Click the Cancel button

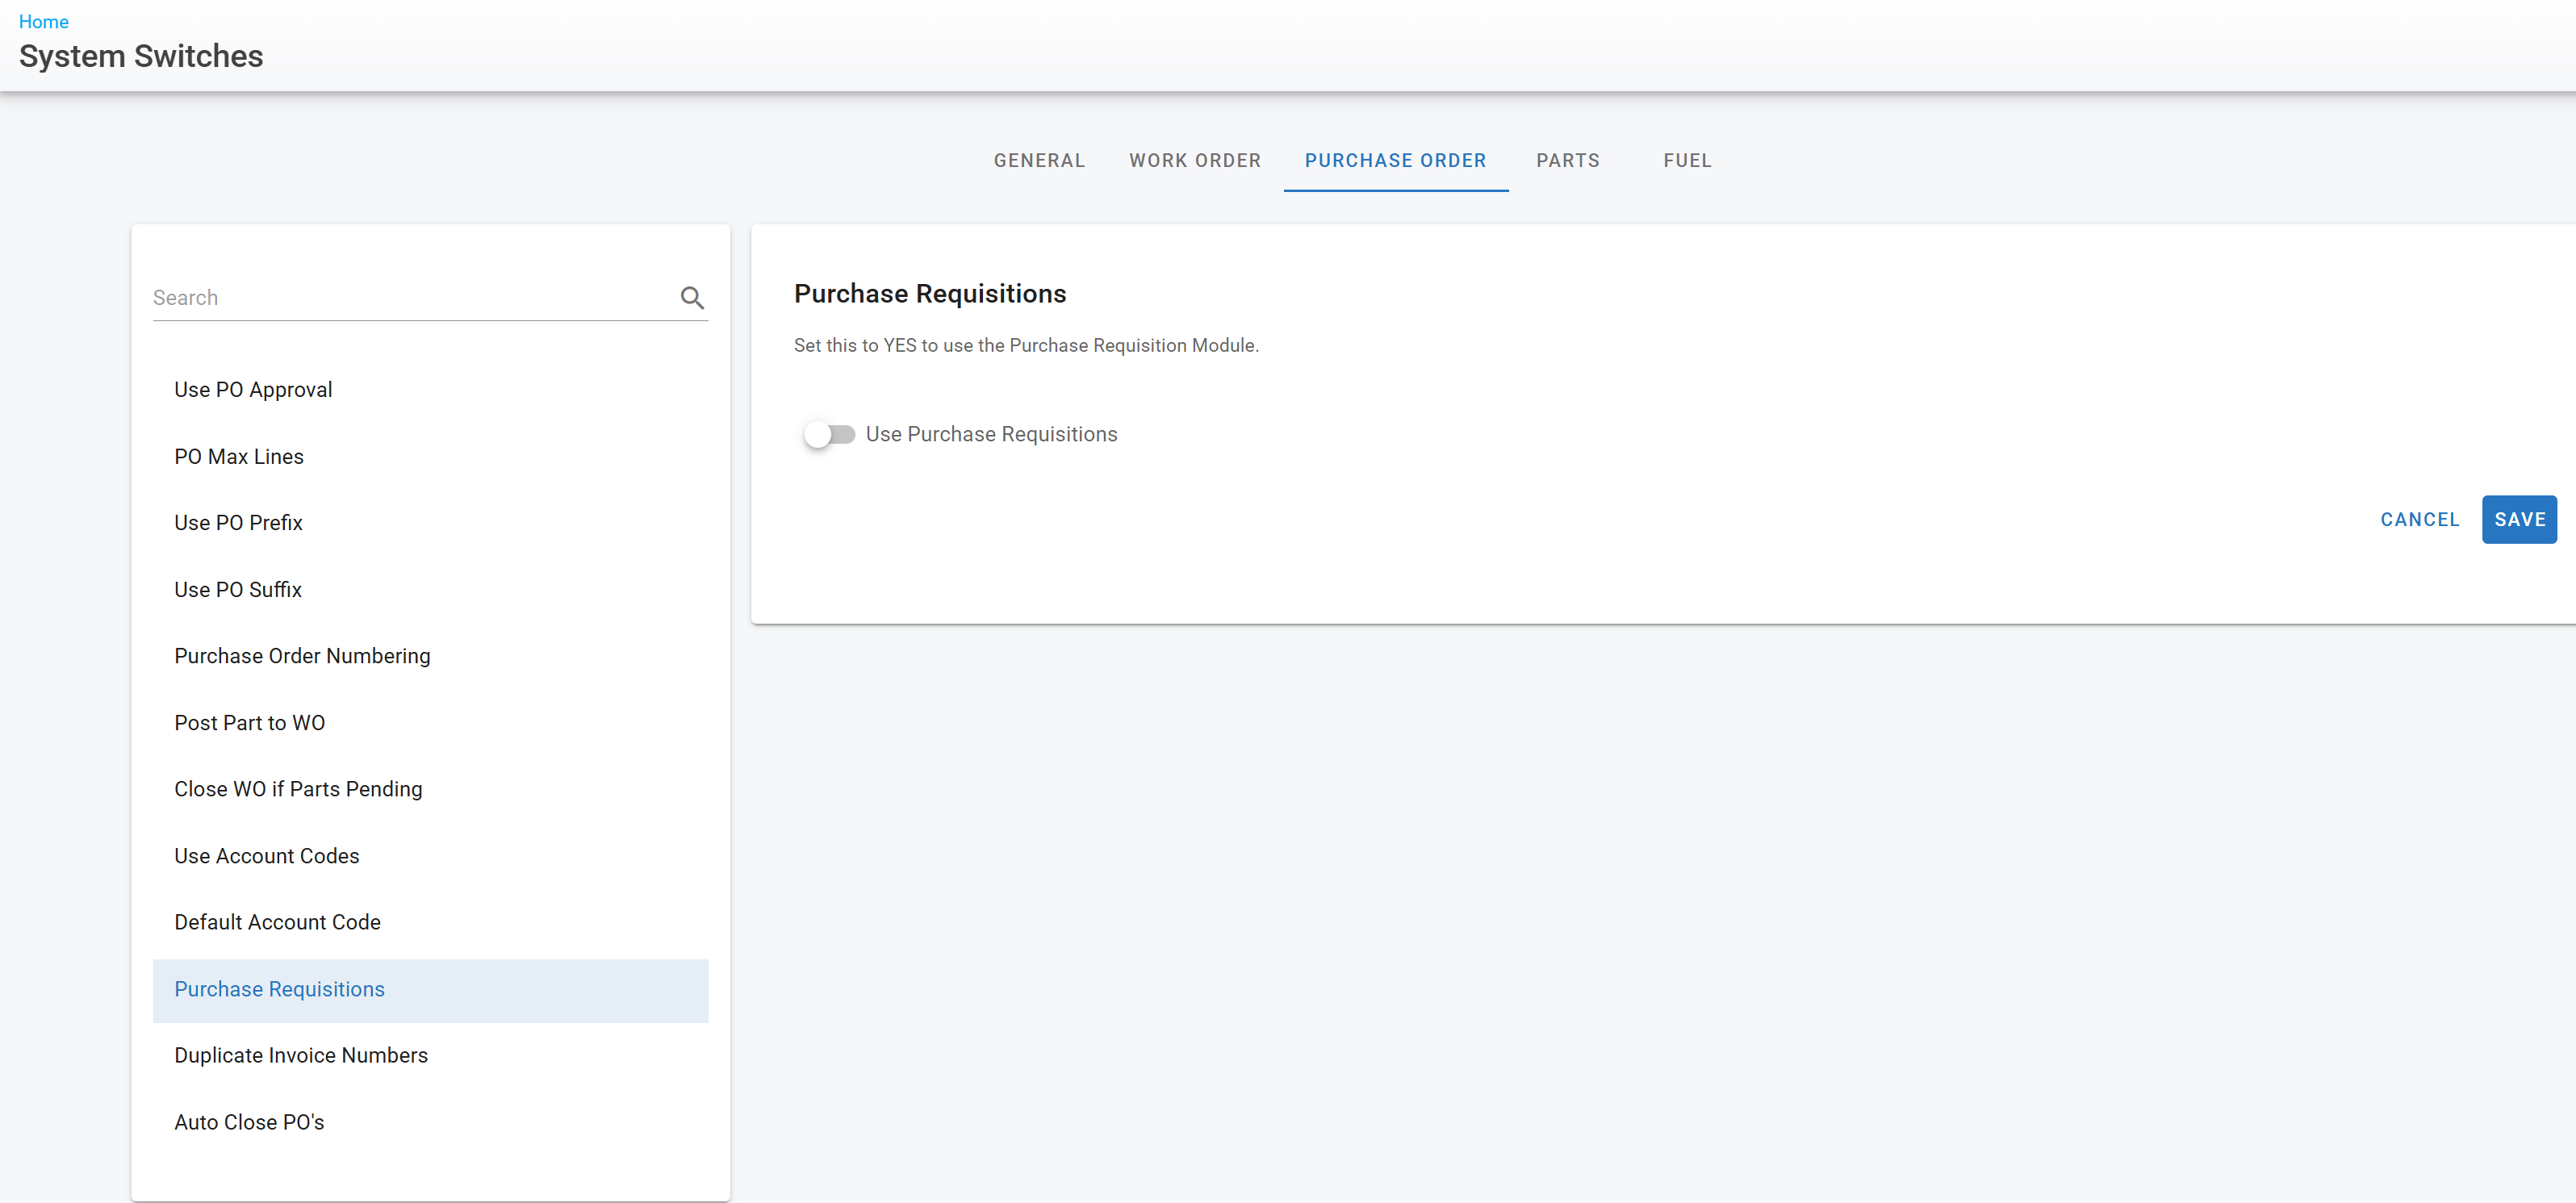coord(2419,519)
